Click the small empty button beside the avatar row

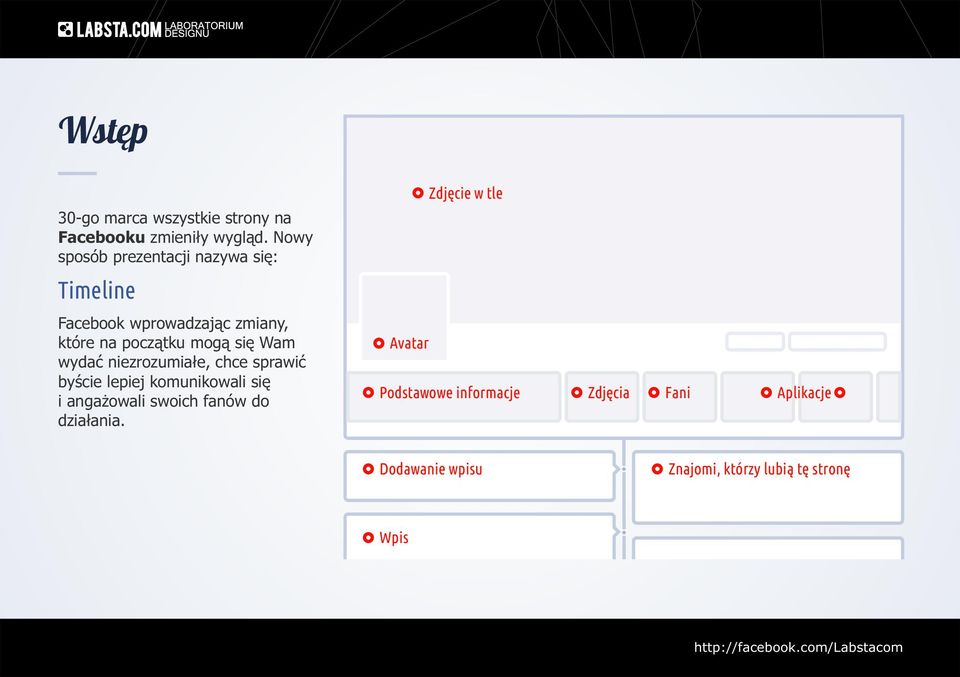[755, 342]
